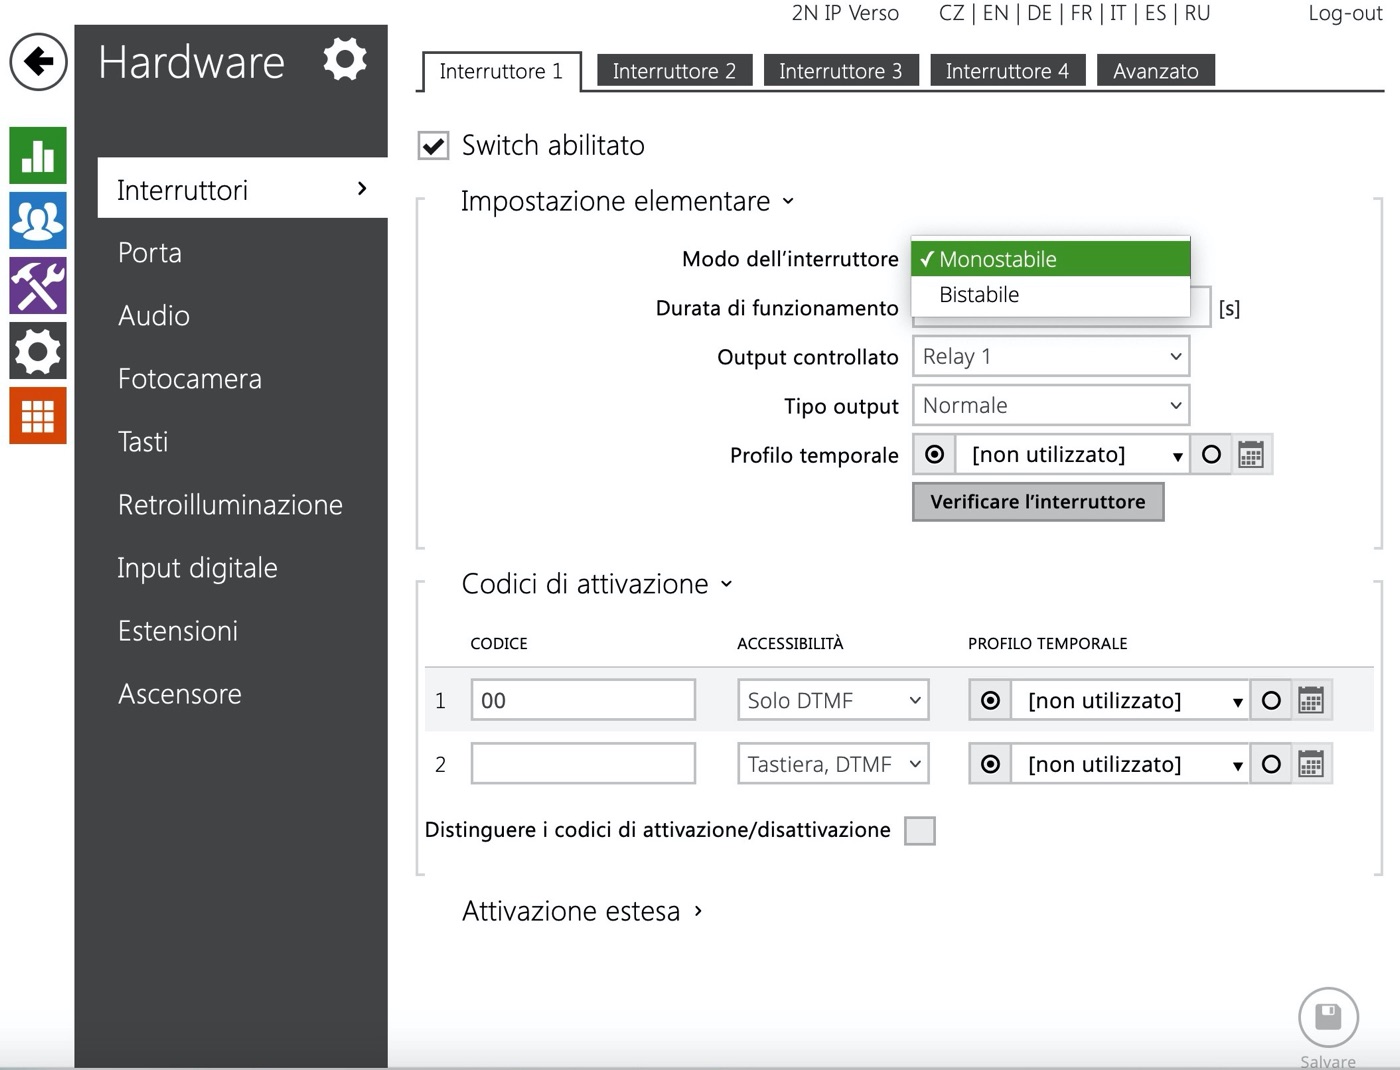Click the Salvare floppy disk icon
1400x1070 pixels.
pyautogui.click(x=1328, y=1017)
